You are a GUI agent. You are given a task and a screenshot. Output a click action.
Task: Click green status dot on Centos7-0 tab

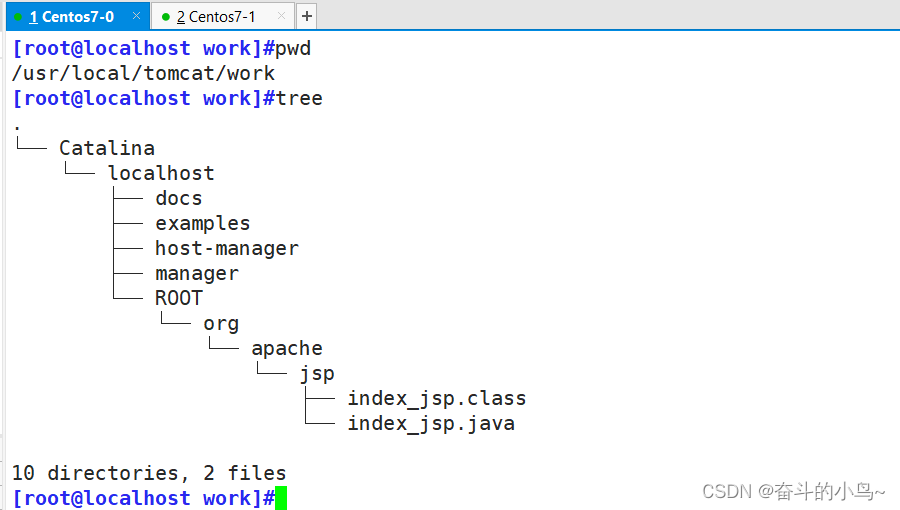pyautogui.click(x=18, y=17)
